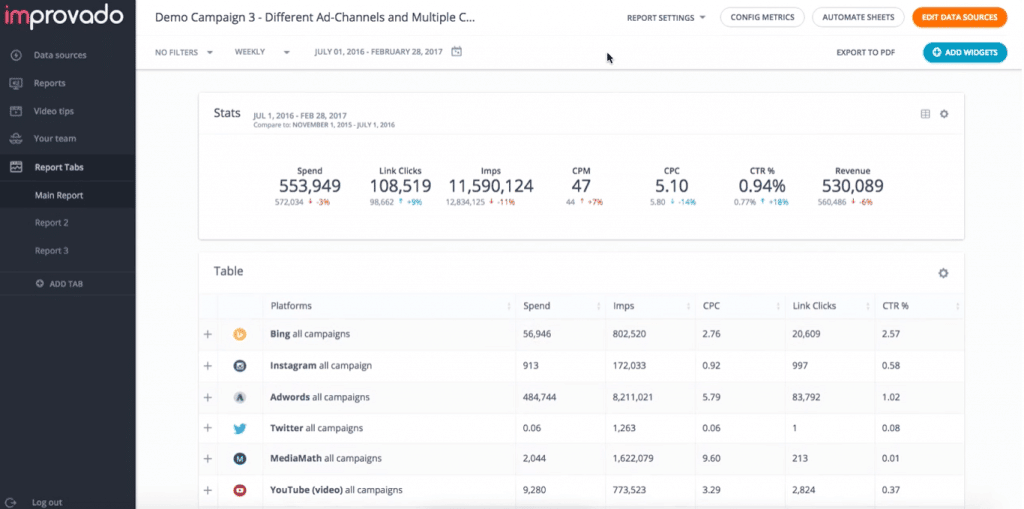Screen dimensions: 1024x509
Task: Select the Main Report tab
Action: [59, 195]
